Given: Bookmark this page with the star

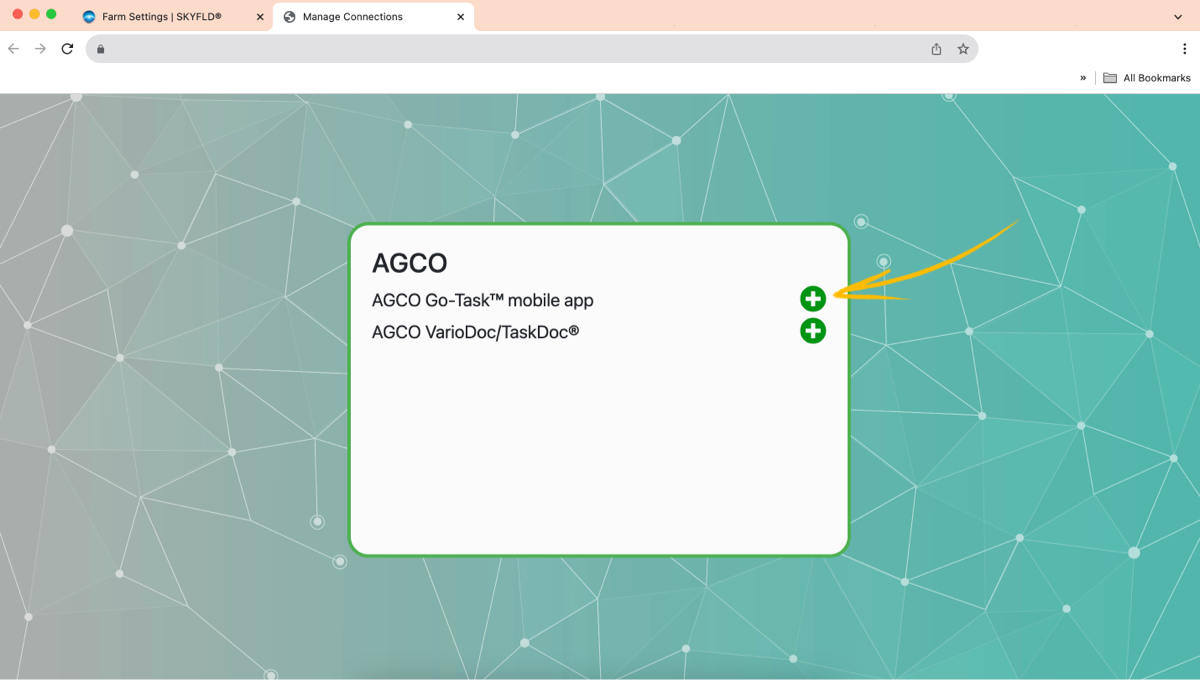Looking at the screenshot, I should [963, 49].
